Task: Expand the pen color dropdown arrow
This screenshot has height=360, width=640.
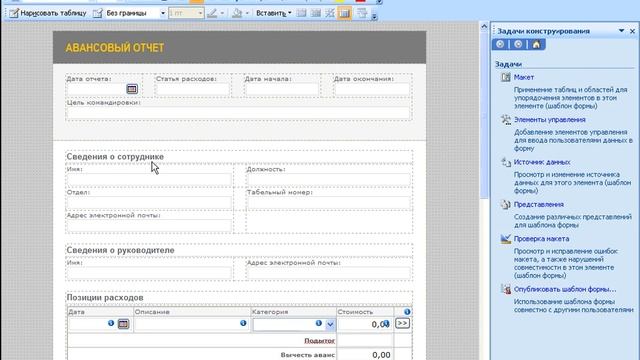Action: pos(222,13)
